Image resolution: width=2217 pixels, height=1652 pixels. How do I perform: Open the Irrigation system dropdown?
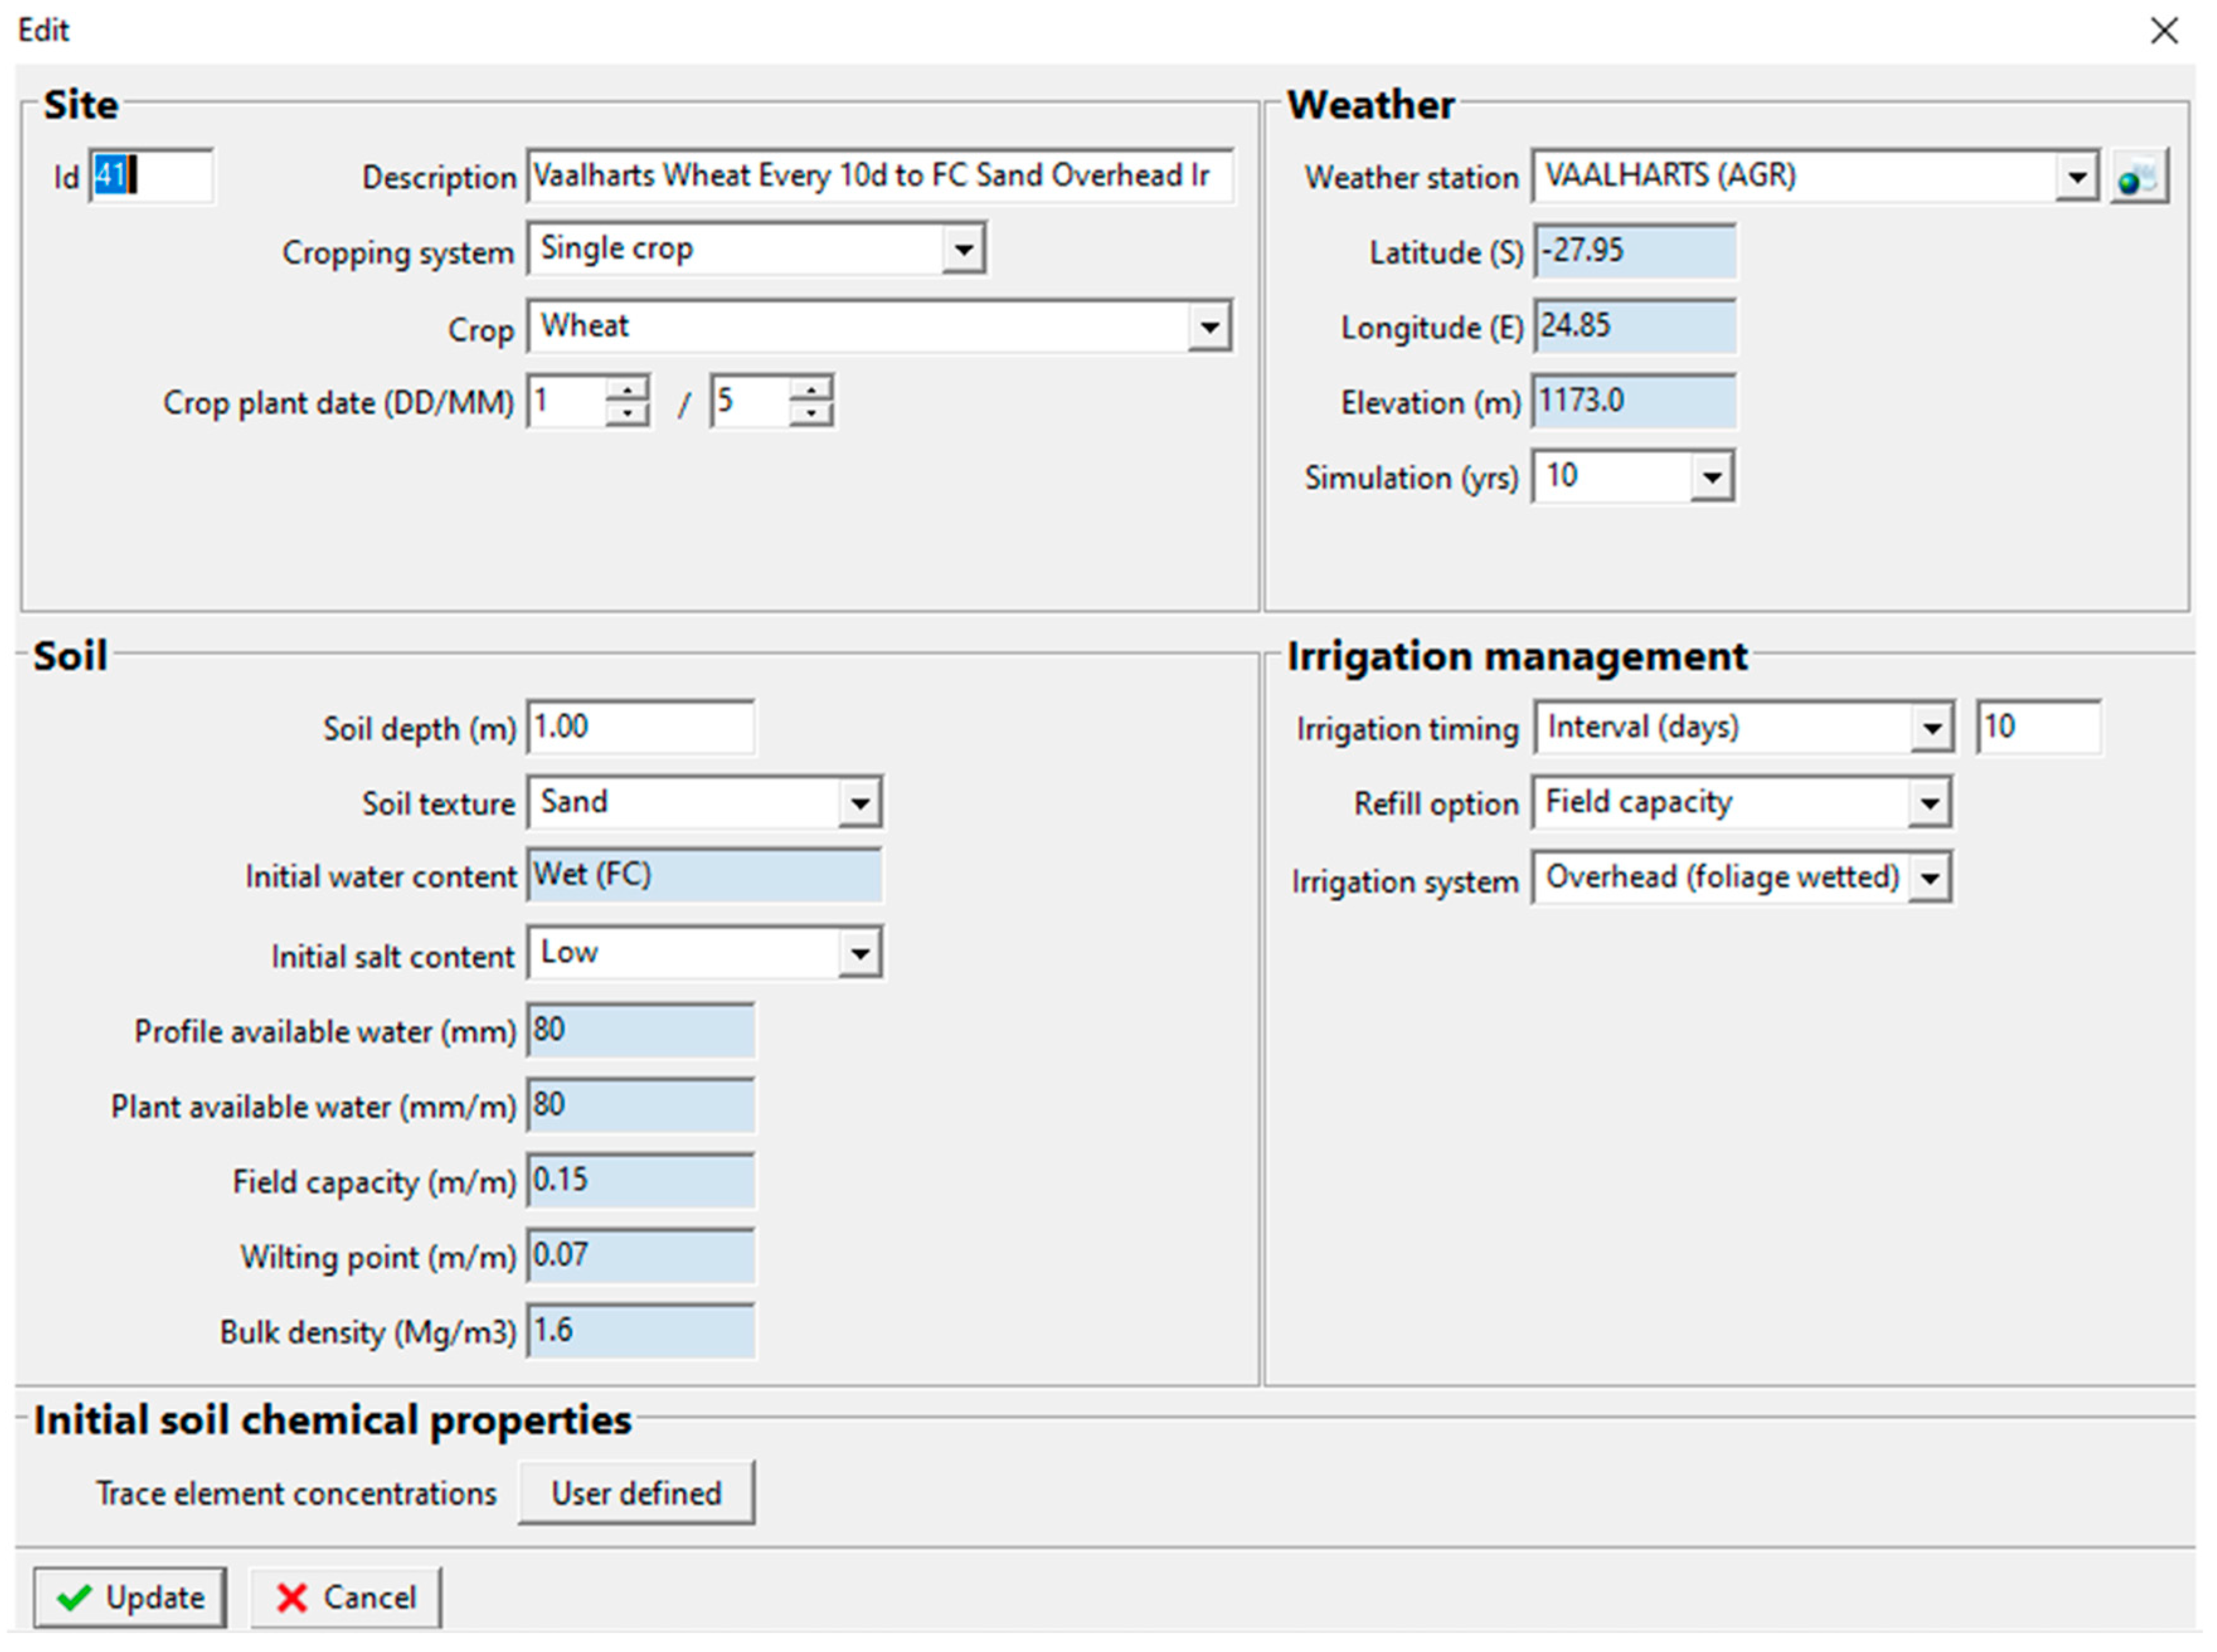click(x=1929, y=879)
